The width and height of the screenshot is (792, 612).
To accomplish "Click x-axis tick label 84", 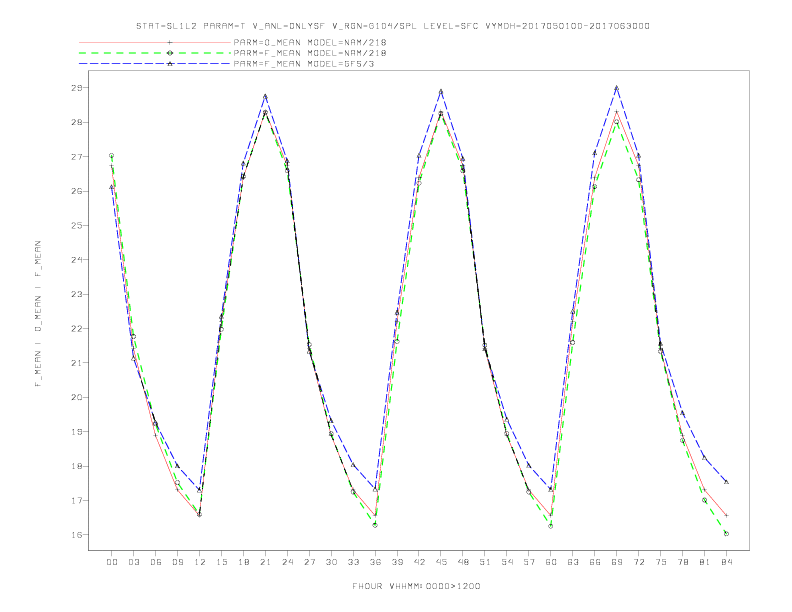I will tap(726, 562).
